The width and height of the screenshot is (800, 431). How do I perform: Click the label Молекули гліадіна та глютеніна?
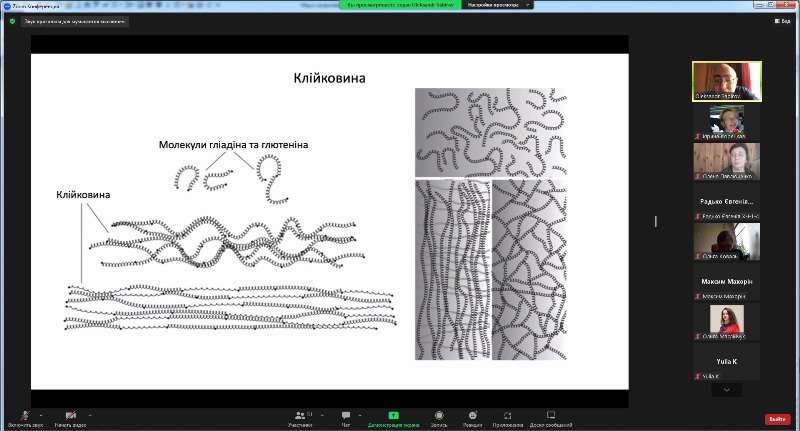233,145
